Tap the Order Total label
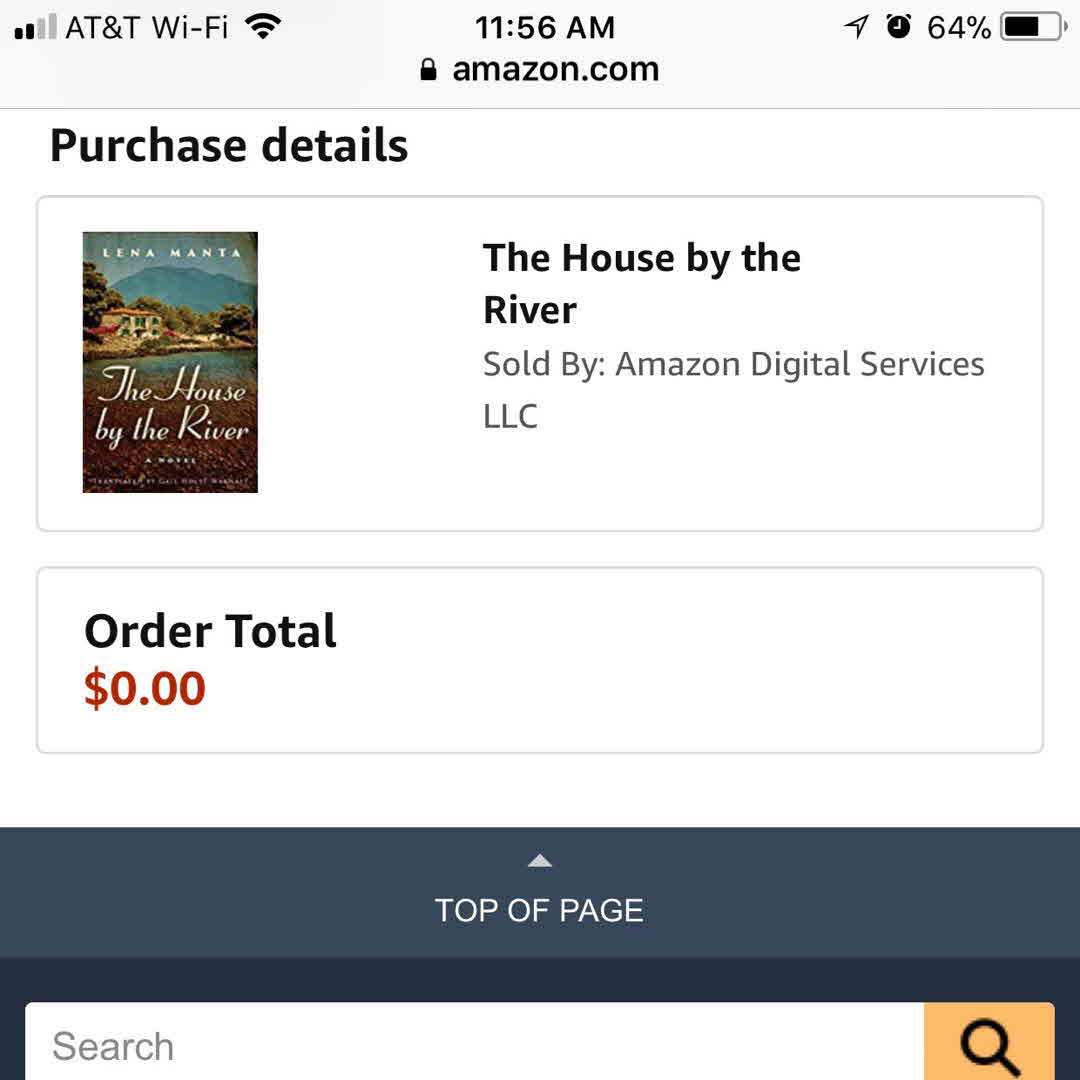1080x1080 pixels. 210,631
